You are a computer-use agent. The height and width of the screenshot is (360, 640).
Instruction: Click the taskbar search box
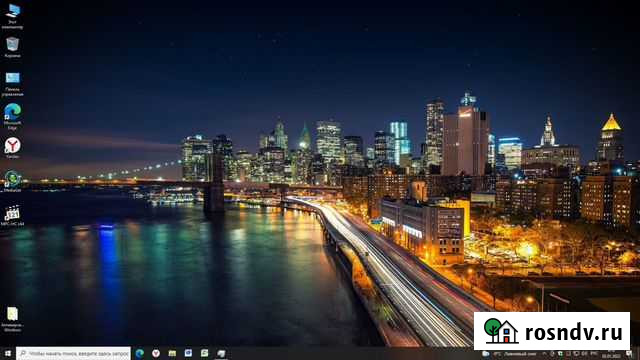(x=73, y=353)
